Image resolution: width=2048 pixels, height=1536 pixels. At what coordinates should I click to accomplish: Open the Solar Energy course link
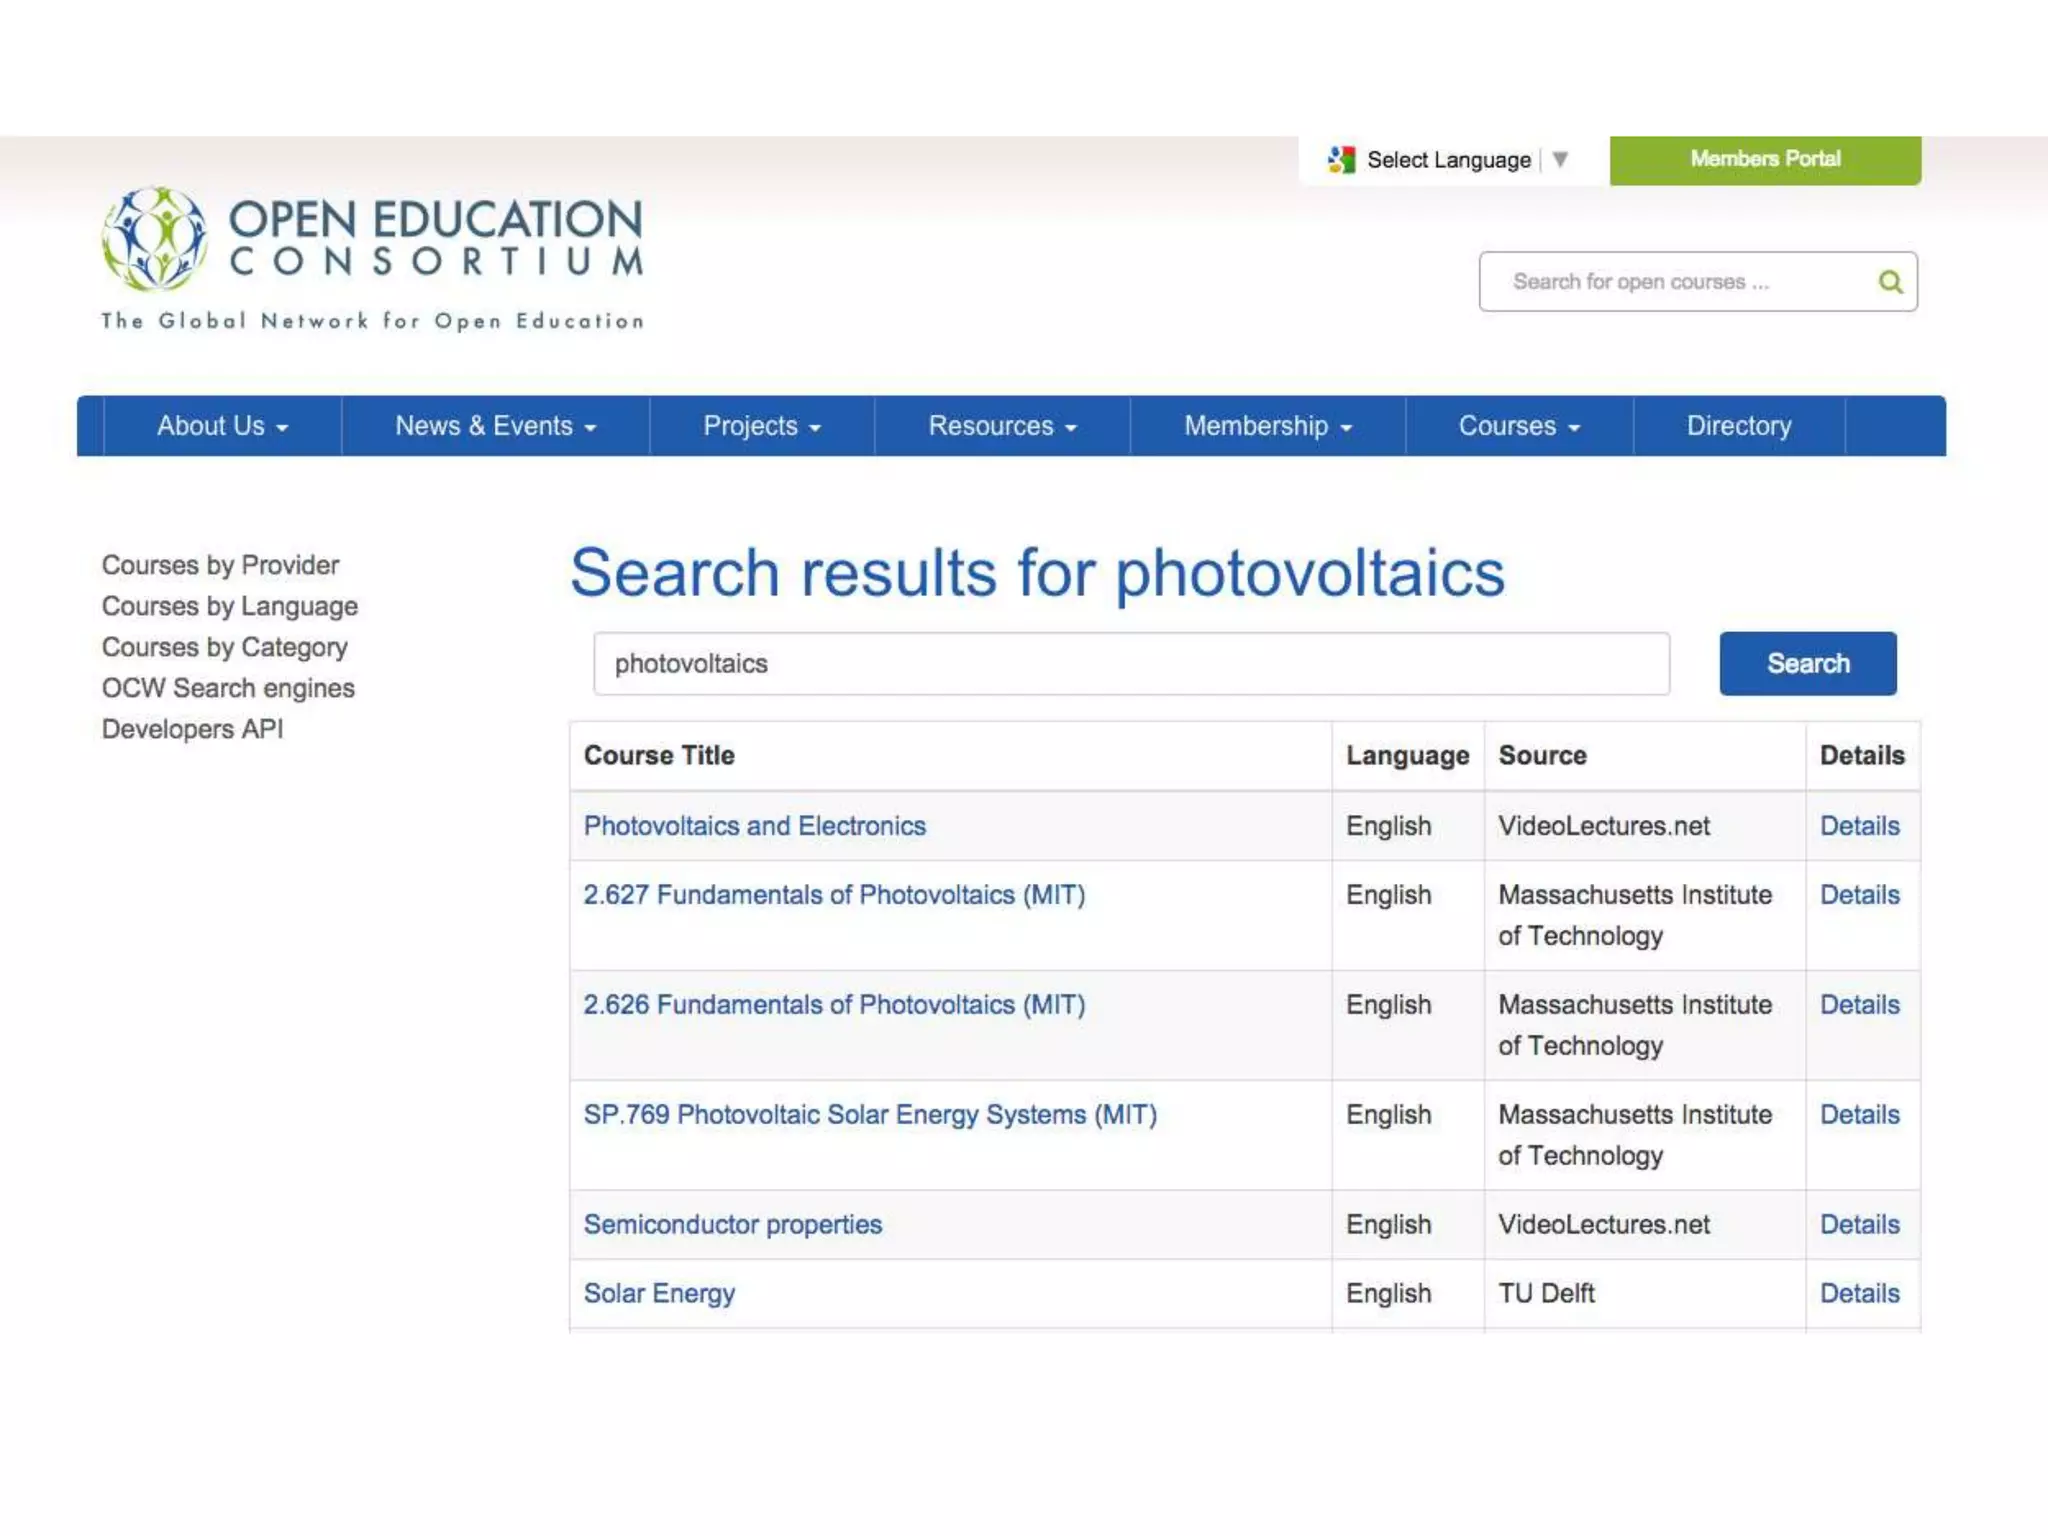point(659,1293)
